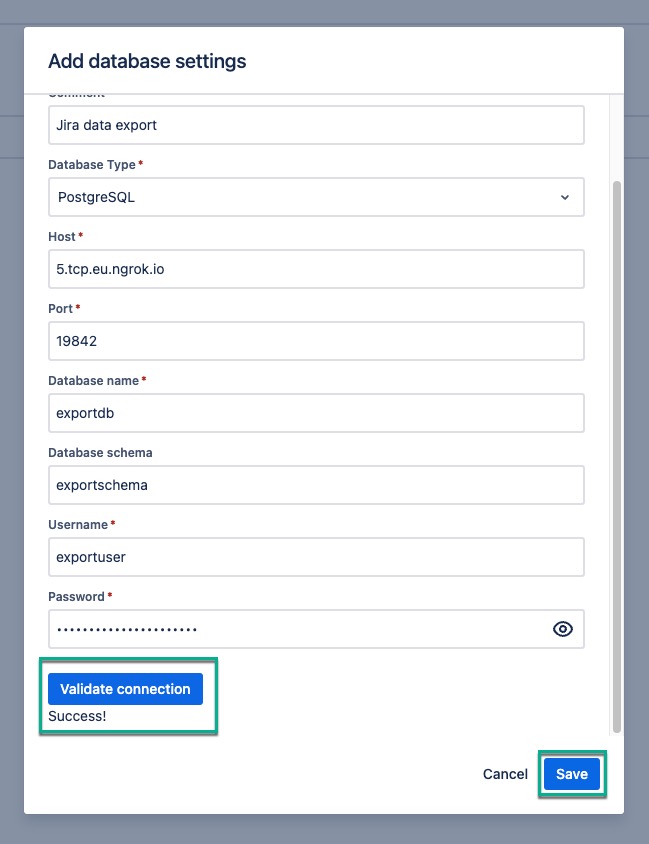The width and height of the screenshot is (649, 844).
Task: Click the Success! validation message
Action: tap(76, 716)
